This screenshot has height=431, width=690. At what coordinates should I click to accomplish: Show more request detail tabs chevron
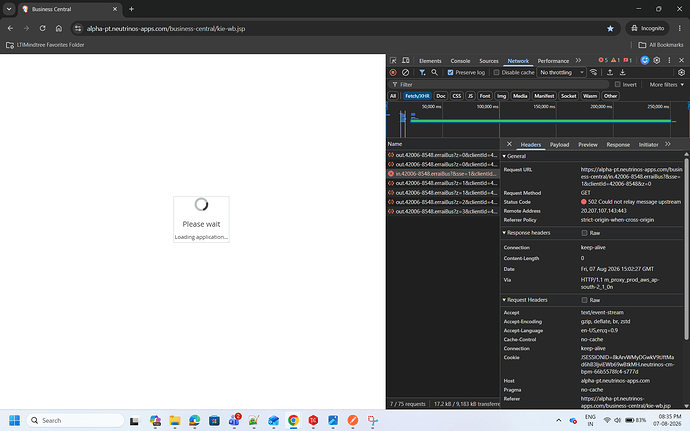(668, 144)
